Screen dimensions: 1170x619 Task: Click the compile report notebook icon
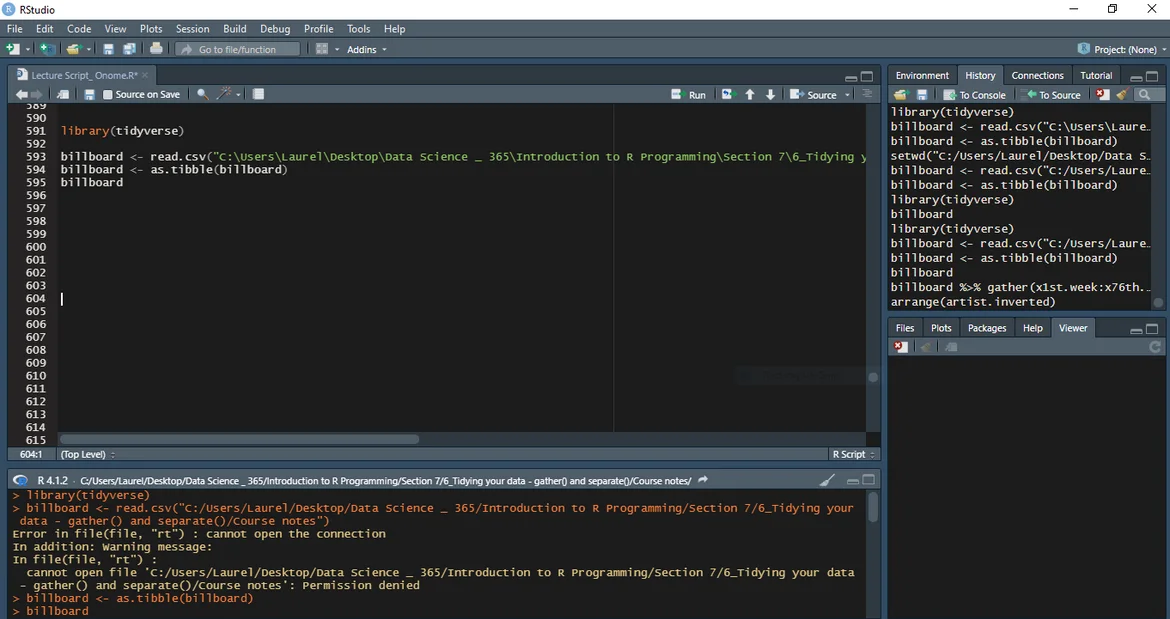[258, 94]
